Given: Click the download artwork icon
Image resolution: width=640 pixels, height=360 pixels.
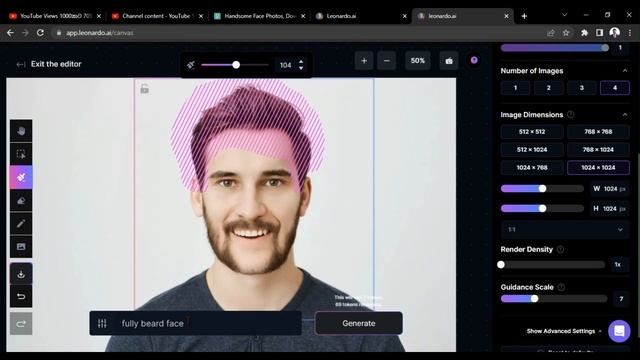Looking at the screenshot, I should 21,274.
